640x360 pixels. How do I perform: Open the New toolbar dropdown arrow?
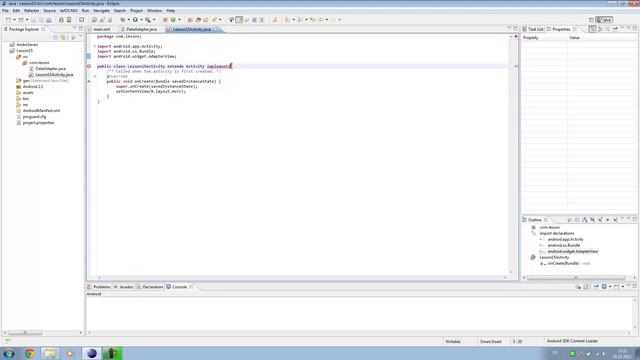click(x=14, y=20)
